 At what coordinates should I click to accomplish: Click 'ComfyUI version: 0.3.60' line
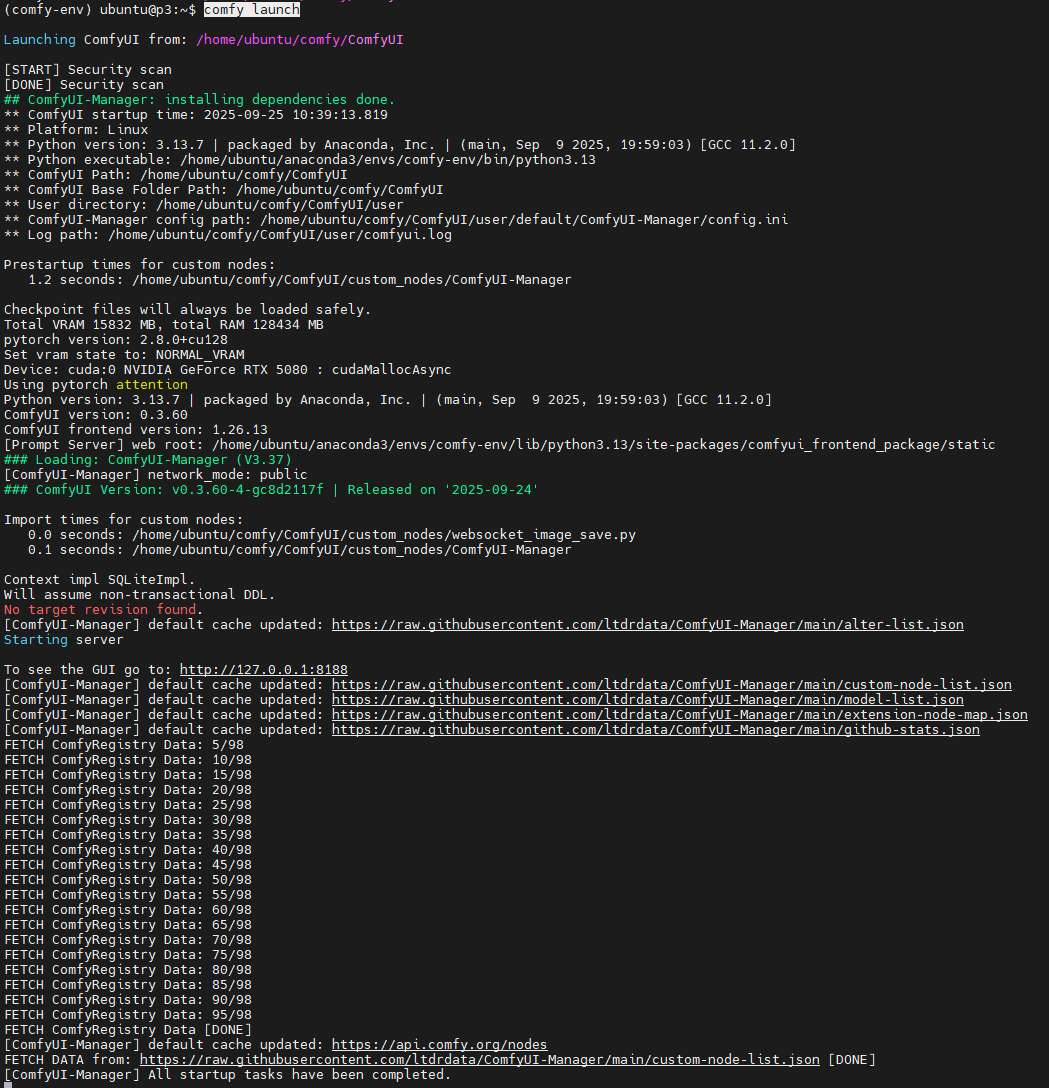tap(96, 414)
